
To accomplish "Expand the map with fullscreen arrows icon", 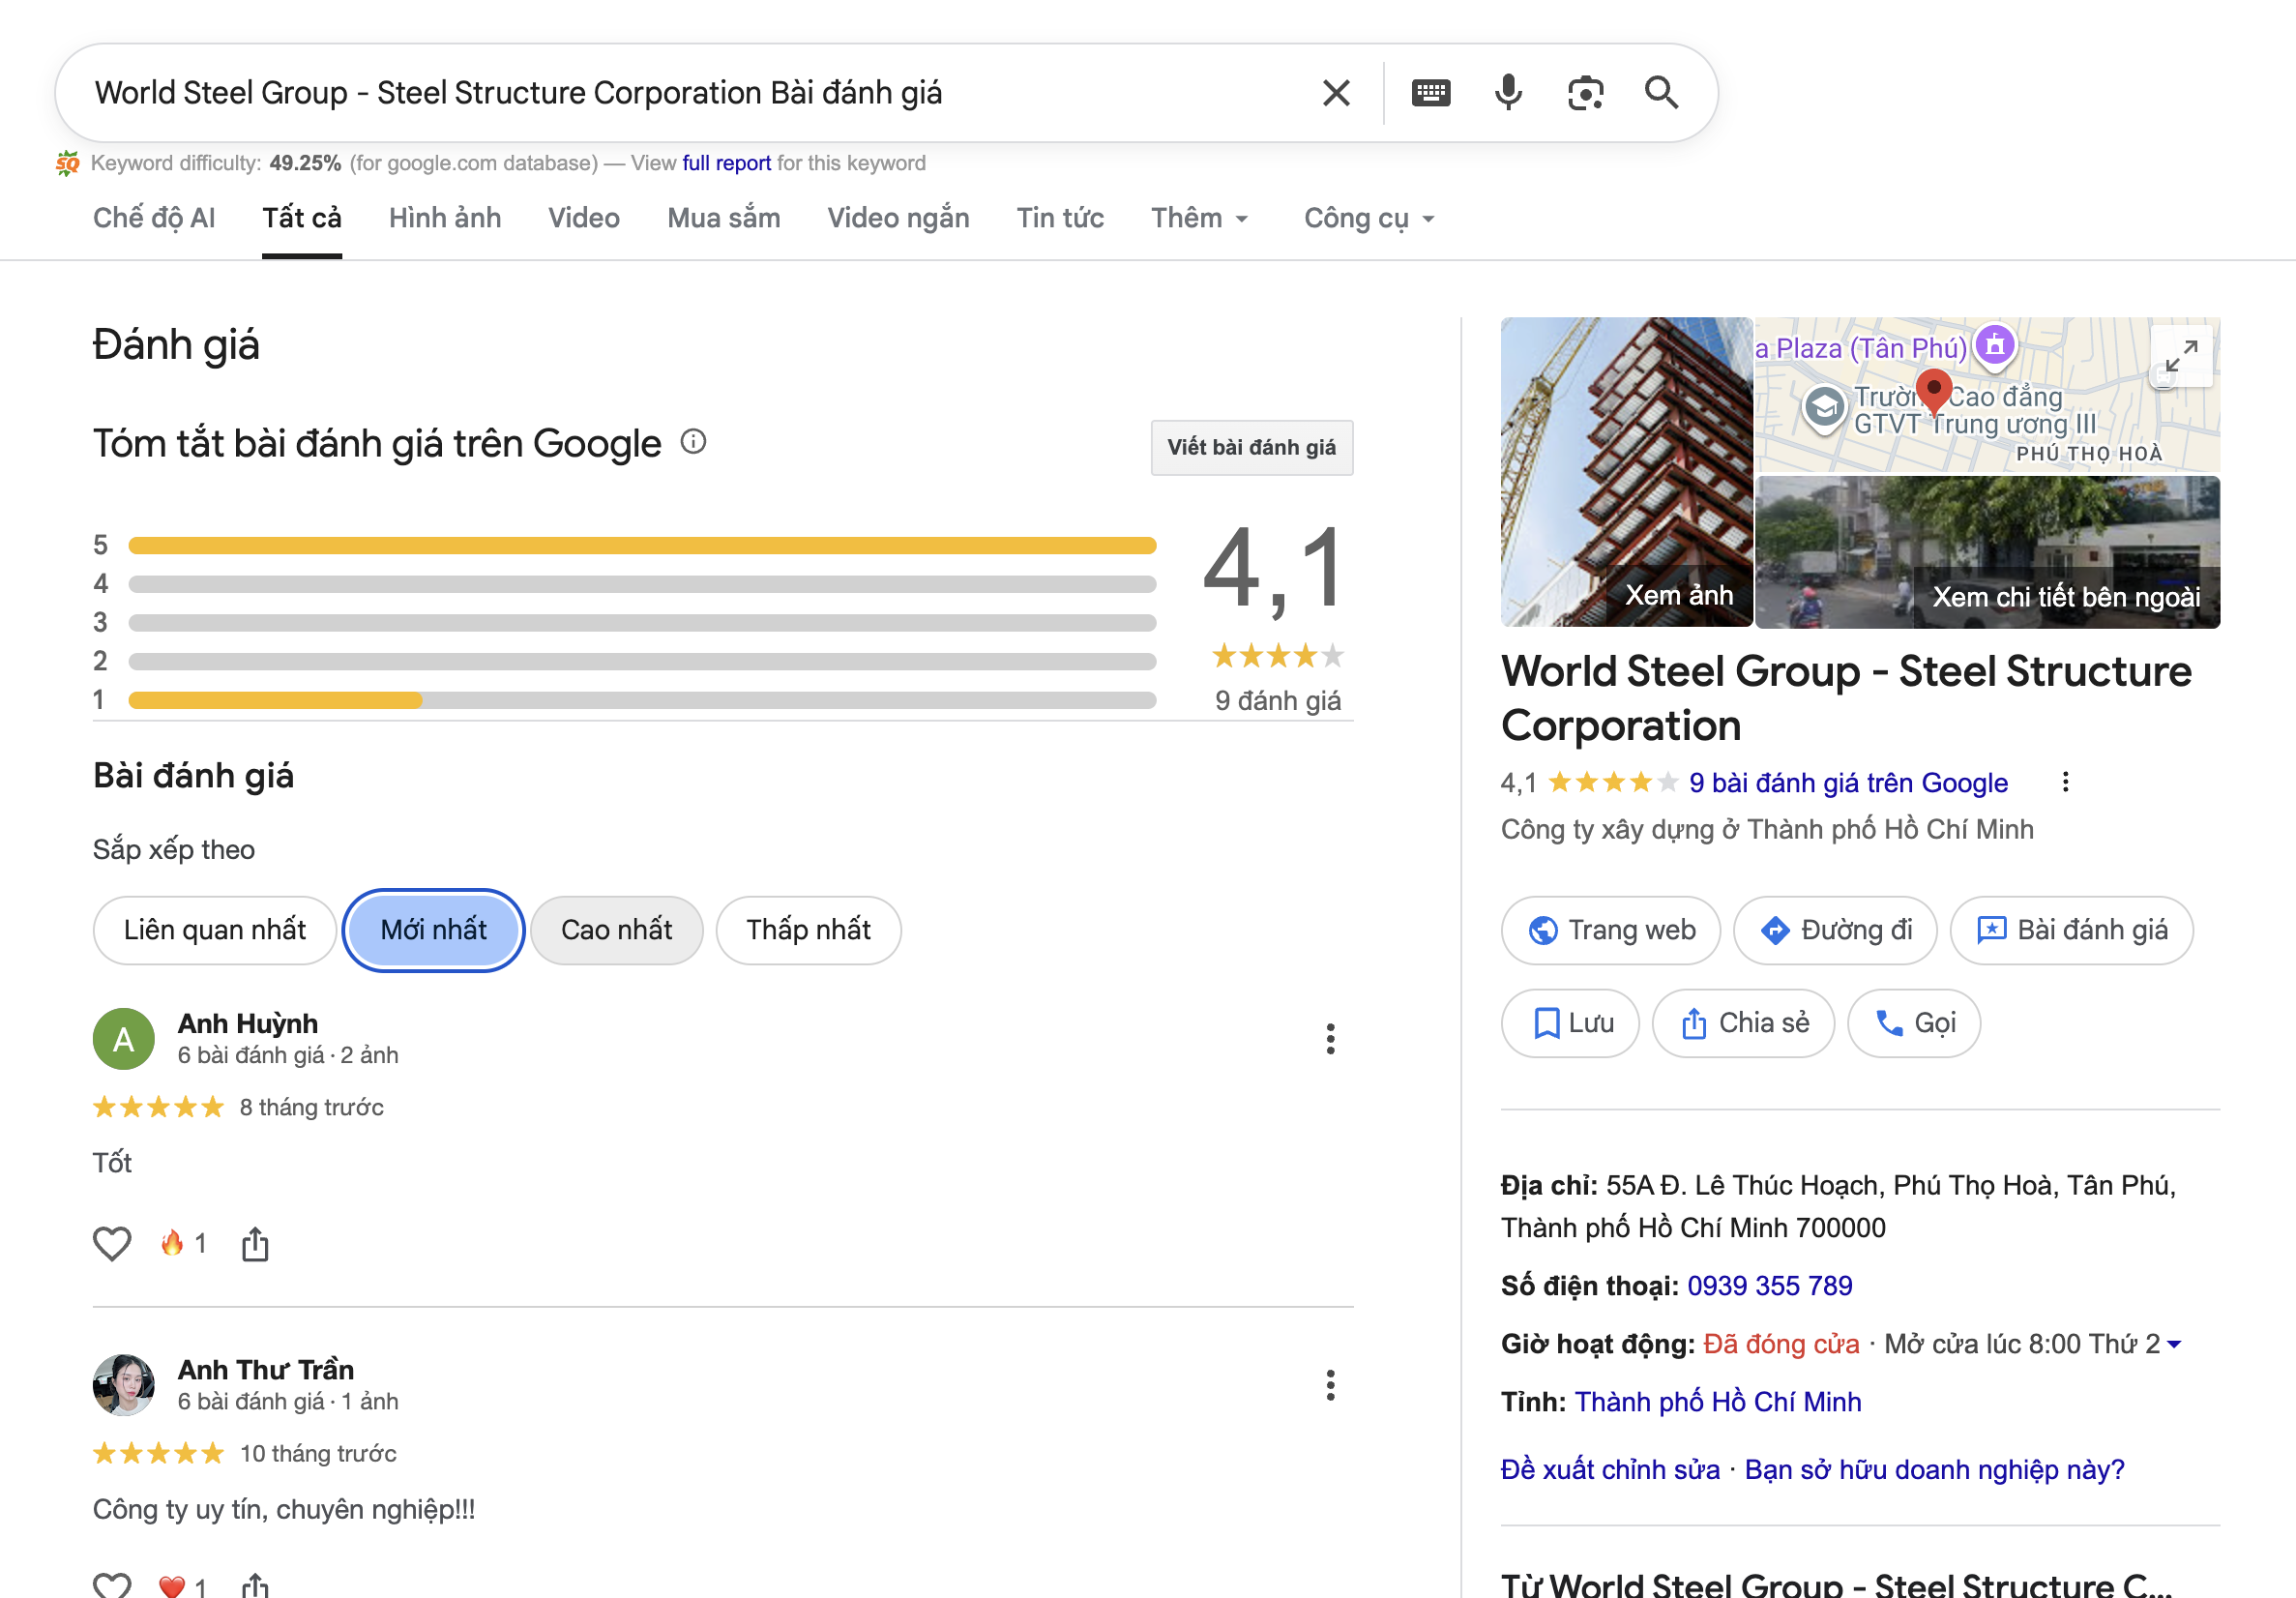I will [2181, 355].
